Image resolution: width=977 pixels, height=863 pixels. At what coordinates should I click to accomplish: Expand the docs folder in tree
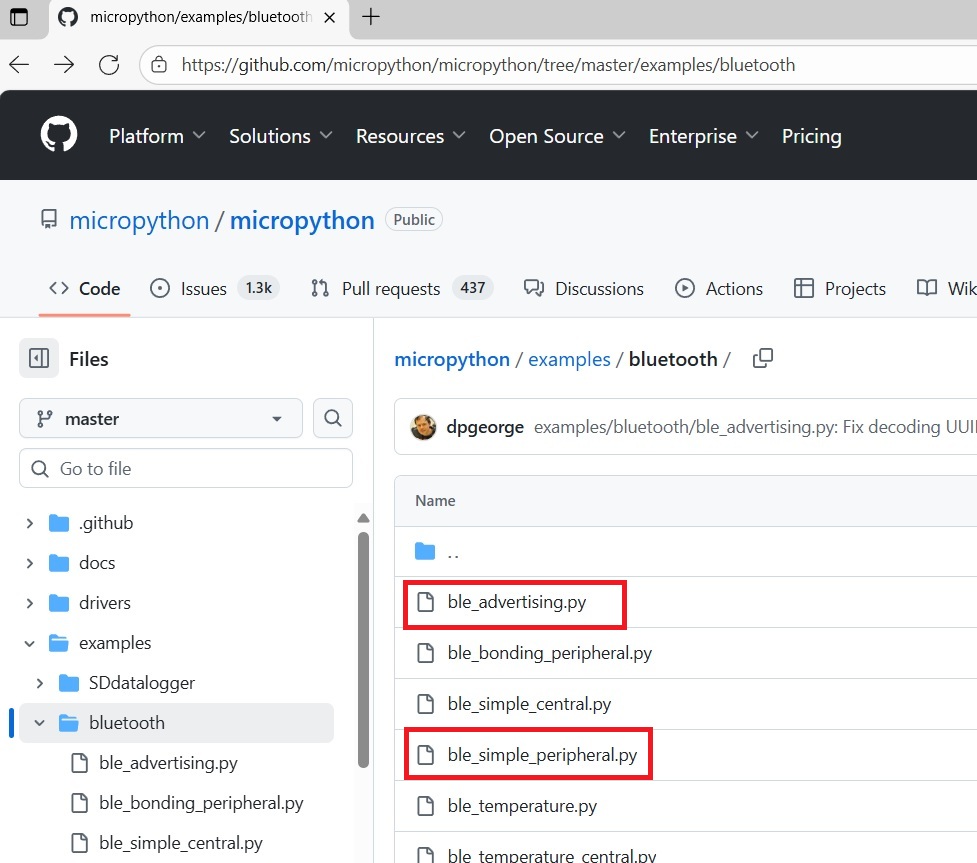(30, 563)
